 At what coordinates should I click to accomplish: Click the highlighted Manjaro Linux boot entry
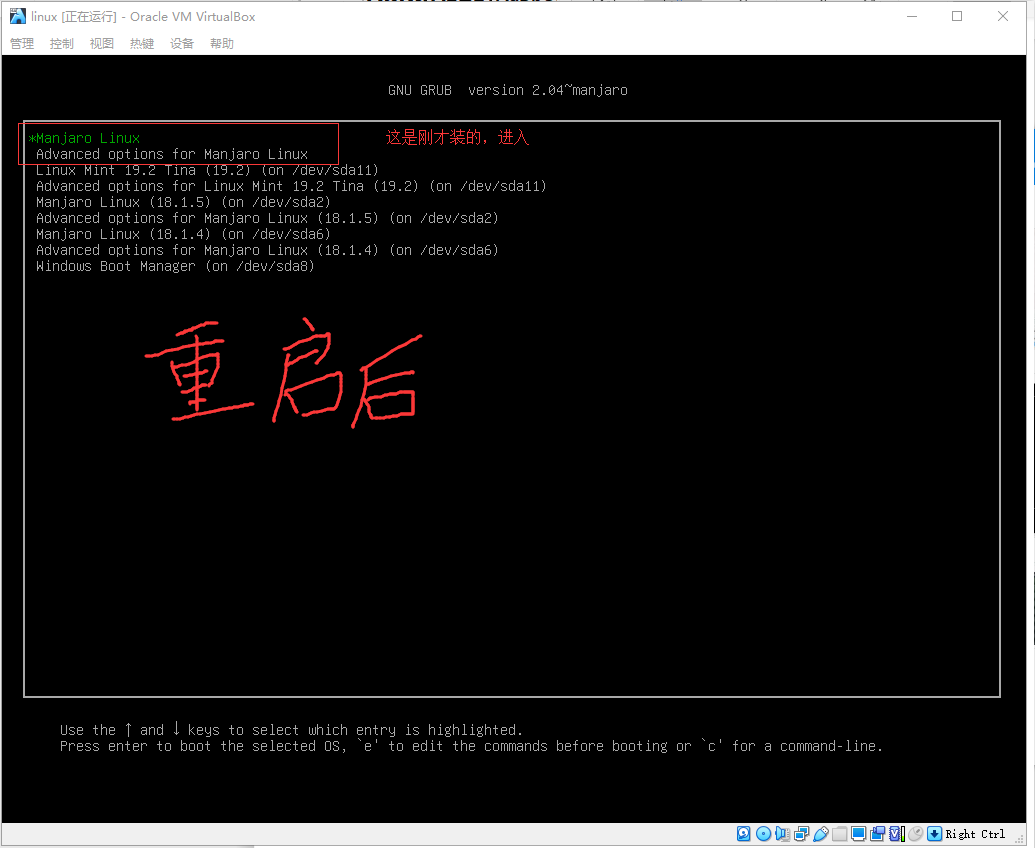pyautogui.click(x=88, y=138)
